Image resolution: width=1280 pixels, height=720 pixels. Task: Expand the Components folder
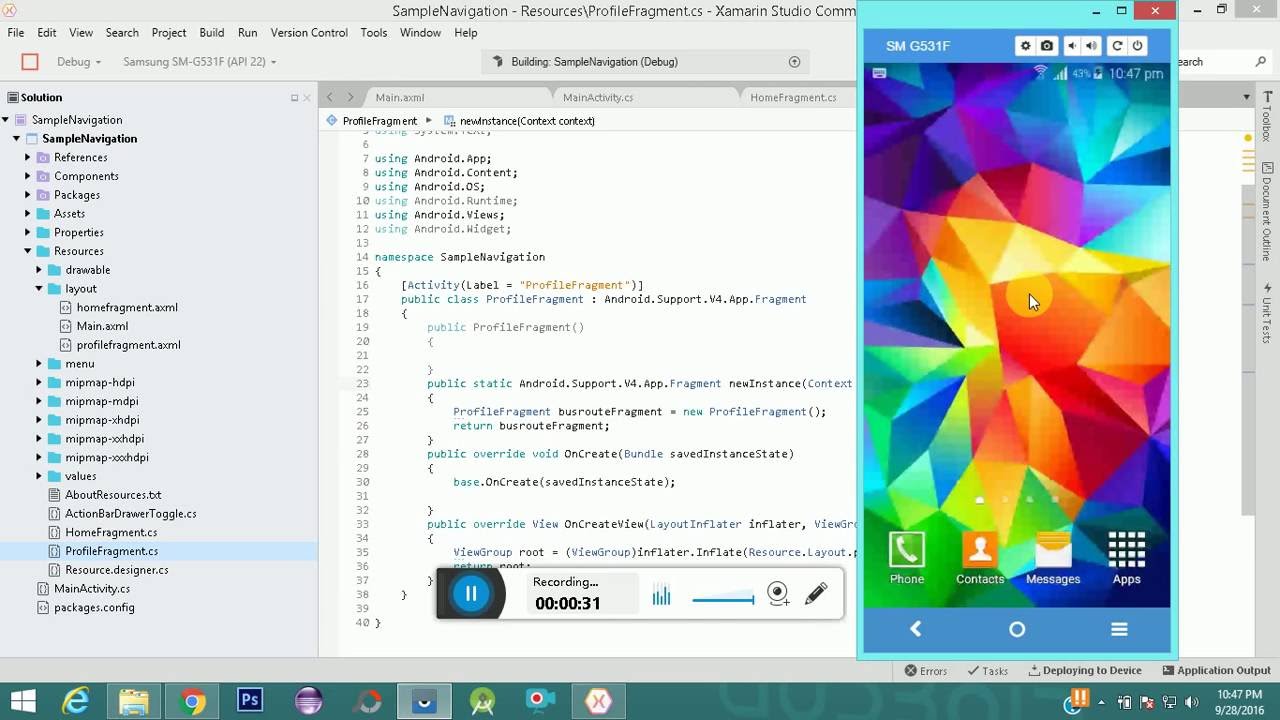(28, 177)
